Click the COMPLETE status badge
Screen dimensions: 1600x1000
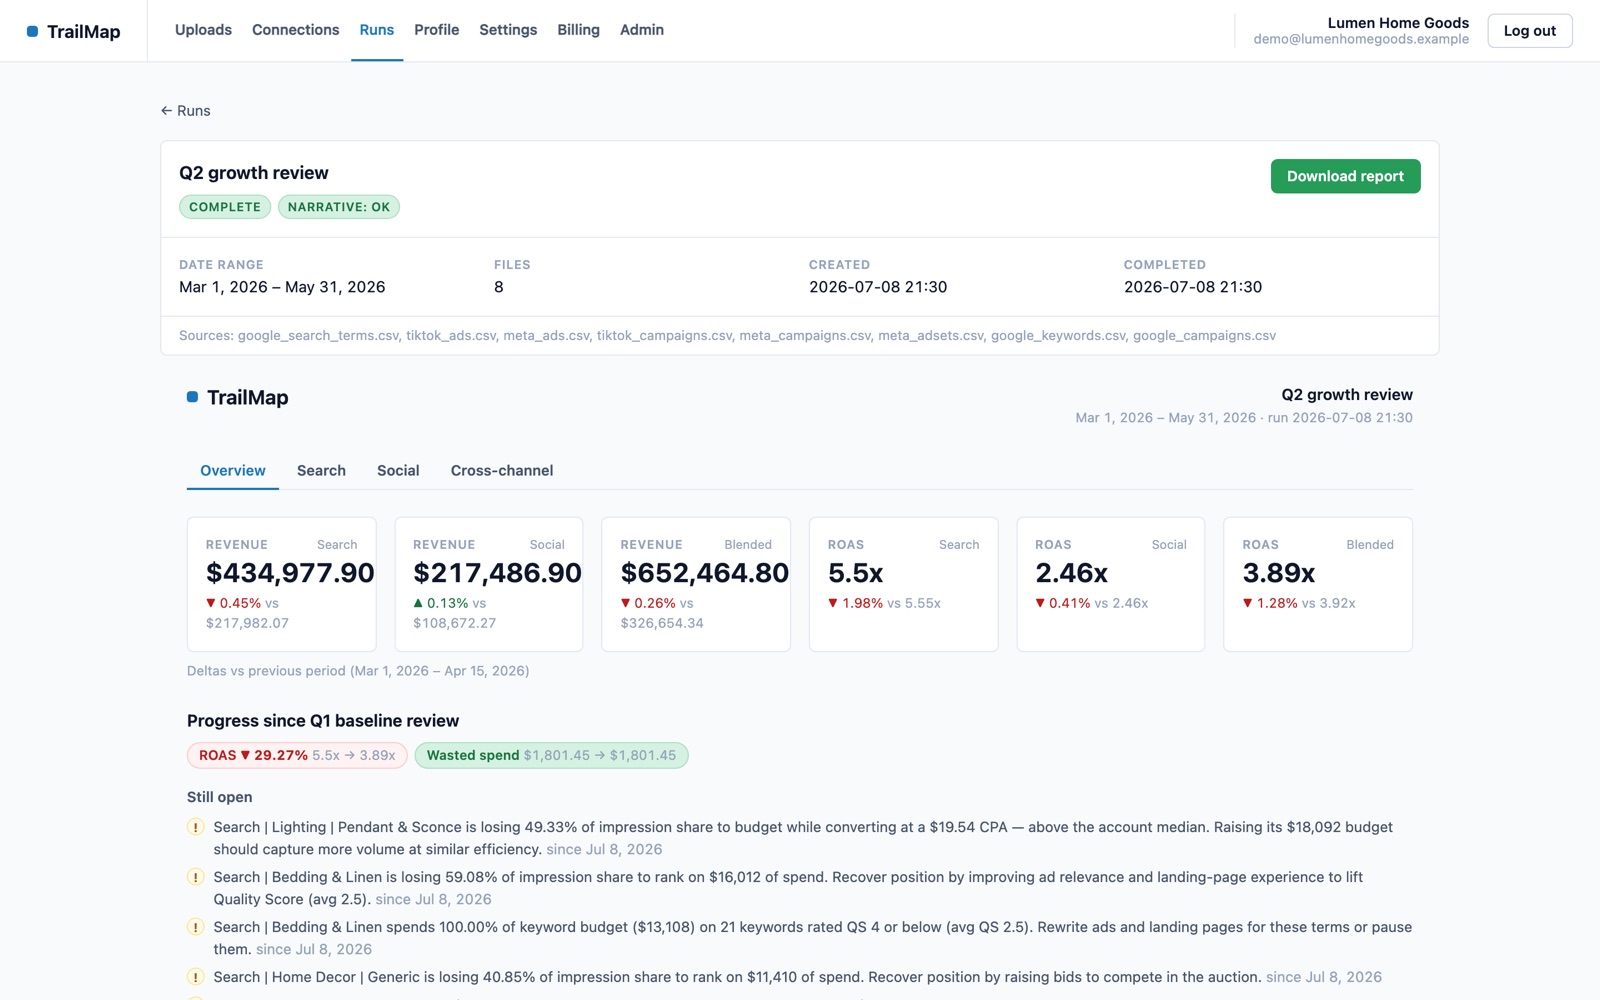[225, 207]
